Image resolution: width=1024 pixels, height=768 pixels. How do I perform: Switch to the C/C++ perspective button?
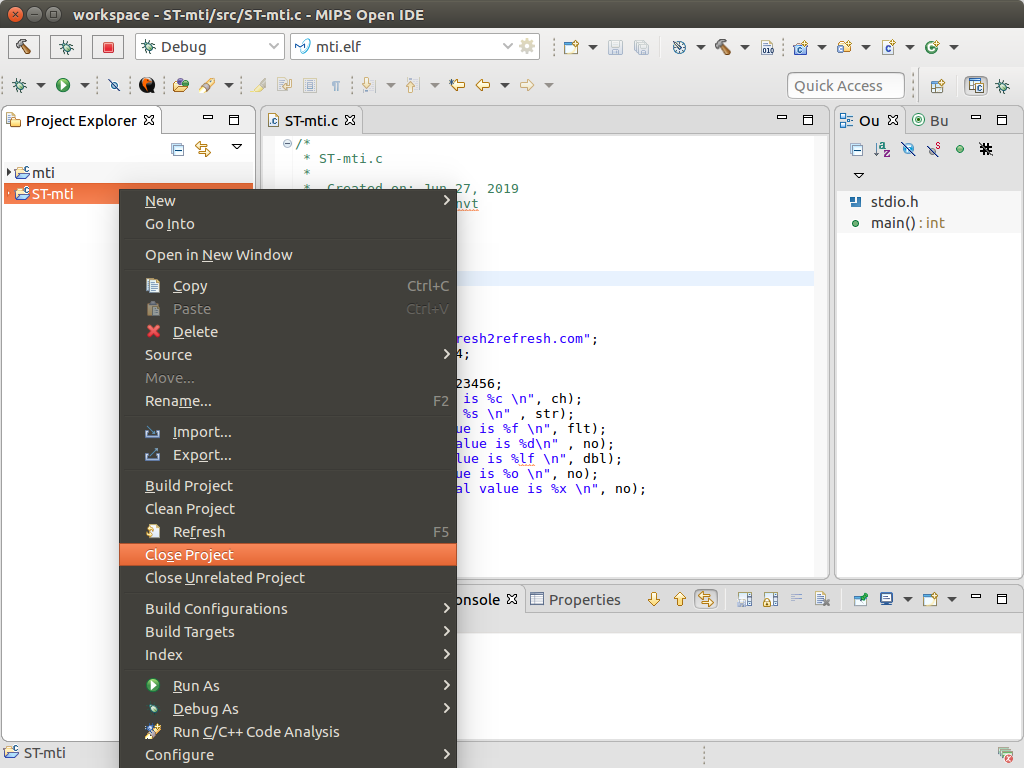[x=976, y=86]
